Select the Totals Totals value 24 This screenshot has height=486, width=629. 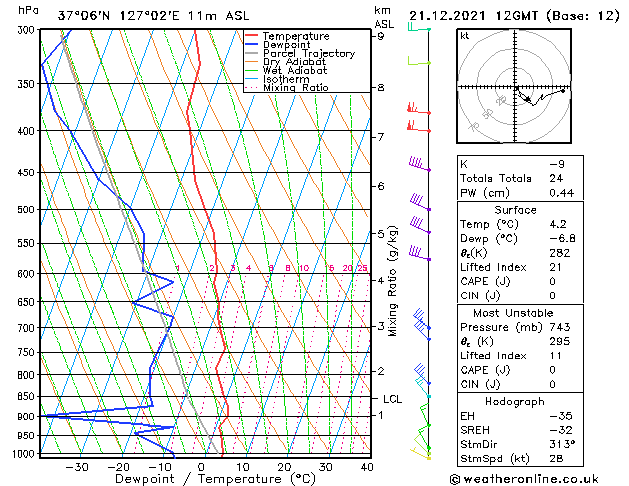(x=556, y=178)
